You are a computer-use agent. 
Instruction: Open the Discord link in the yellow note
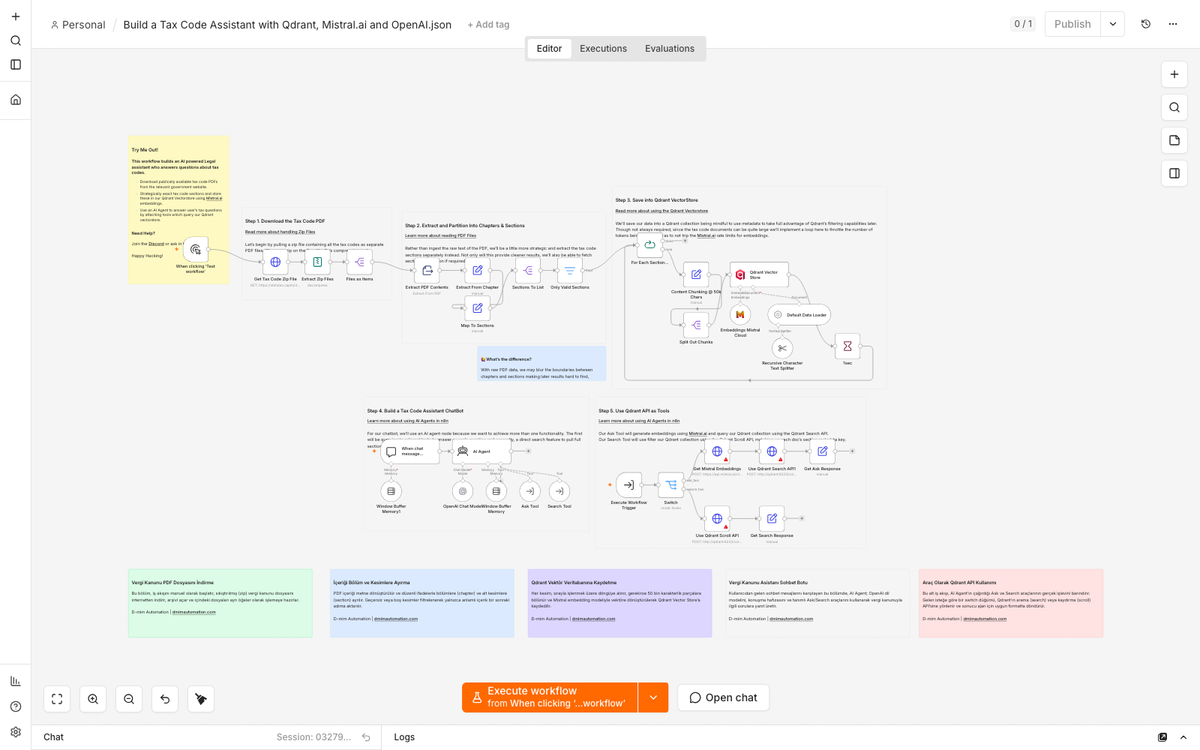[156, 243]
